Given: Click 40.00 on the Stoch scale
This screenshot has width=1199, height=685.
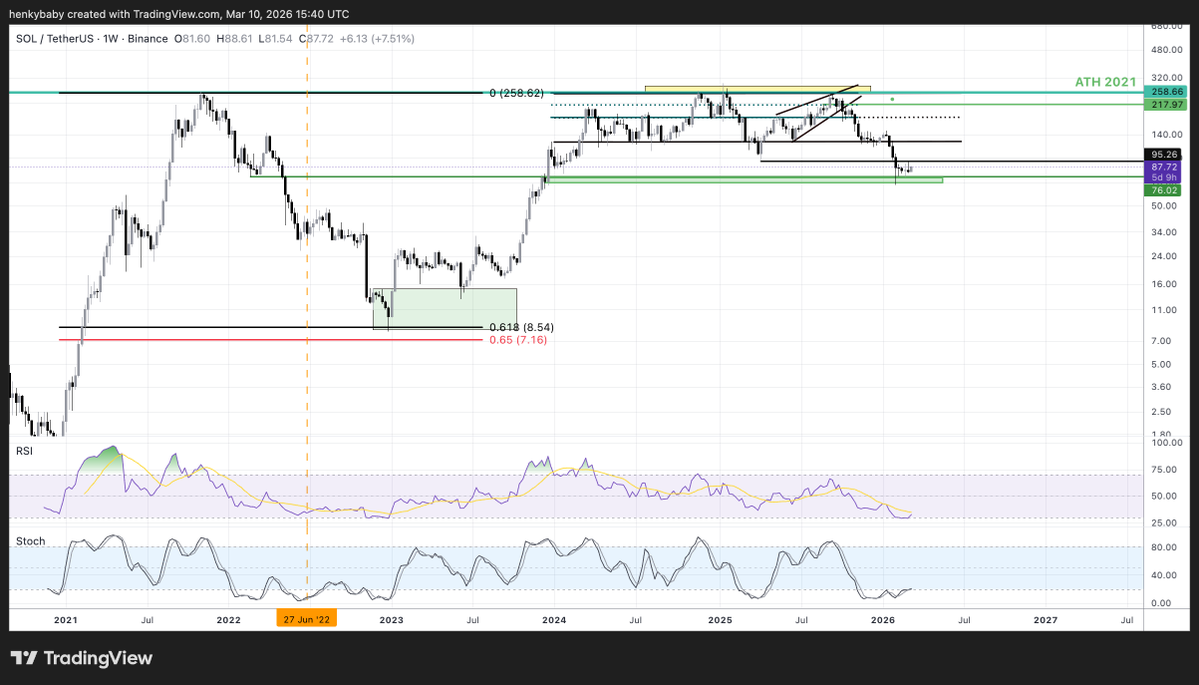Looking at the screenshot, I should pyautogui.click(x=1164, y=575).
